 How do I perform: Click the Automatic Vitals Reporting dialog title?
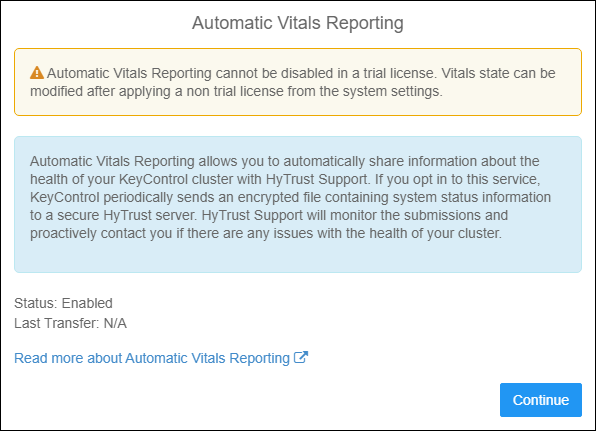[x=298, y=23]
